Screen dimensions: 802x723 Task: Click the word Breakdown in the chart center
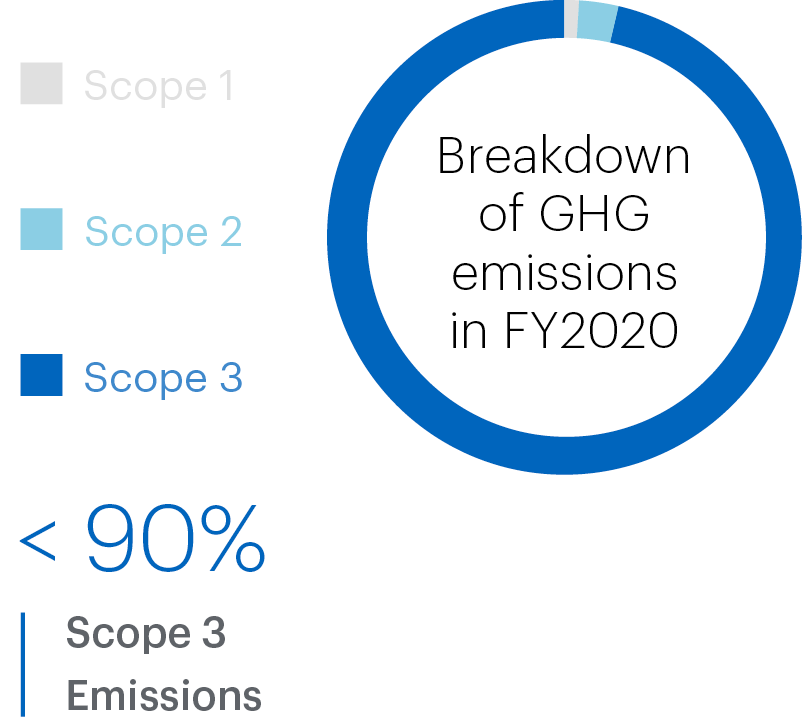pos(564,158)
